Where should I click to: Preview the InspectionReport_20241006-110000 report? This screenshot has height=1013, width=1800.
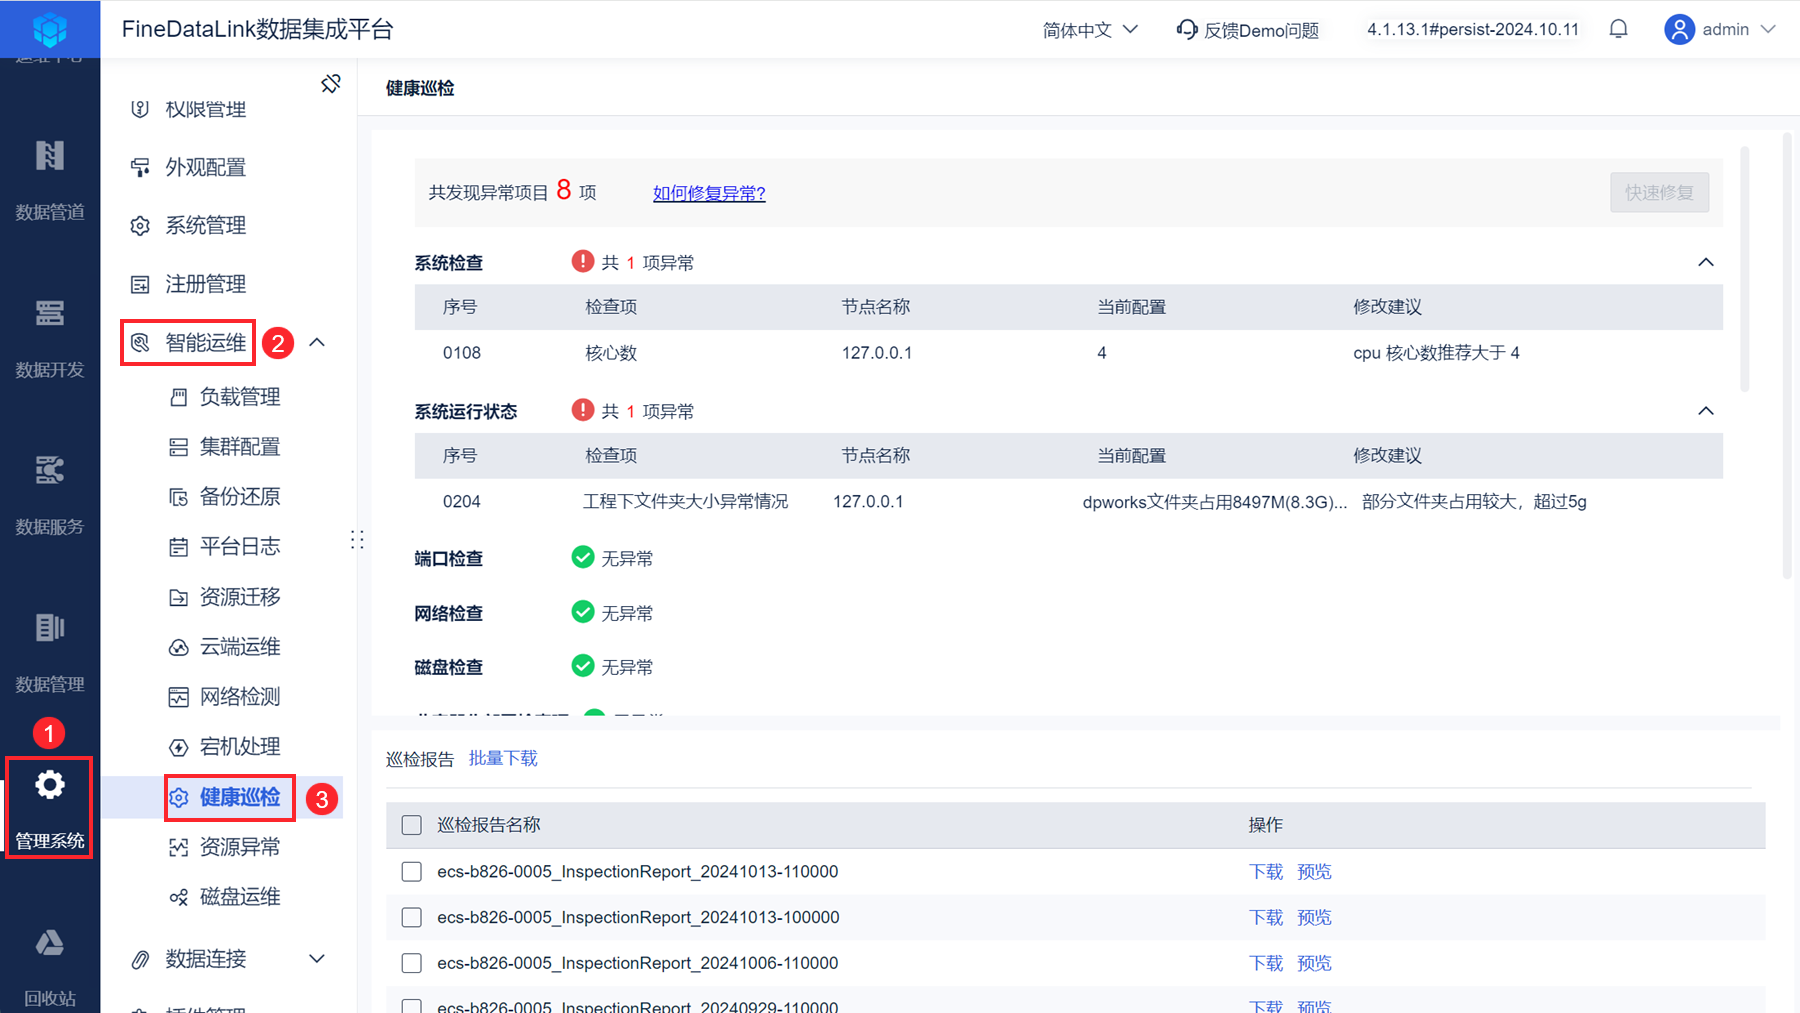[x=1314, y=963]
